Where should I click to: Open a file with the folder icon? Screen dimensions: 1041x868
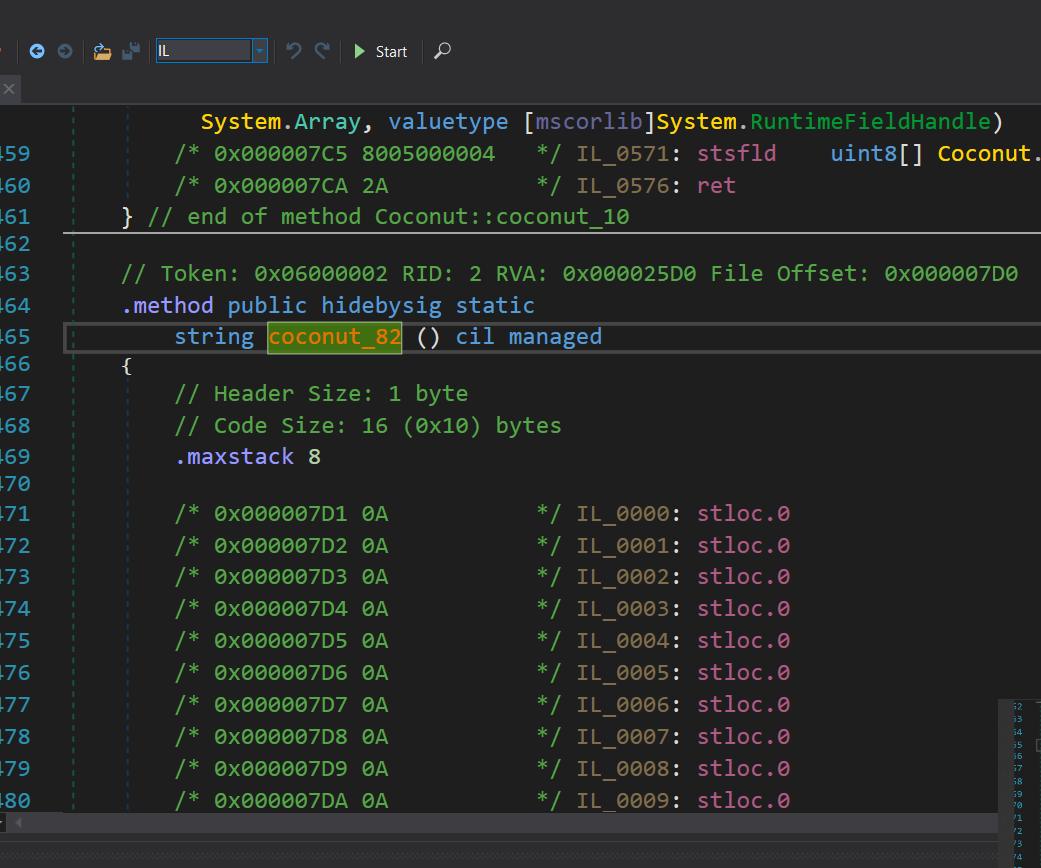tap(102, 51)
